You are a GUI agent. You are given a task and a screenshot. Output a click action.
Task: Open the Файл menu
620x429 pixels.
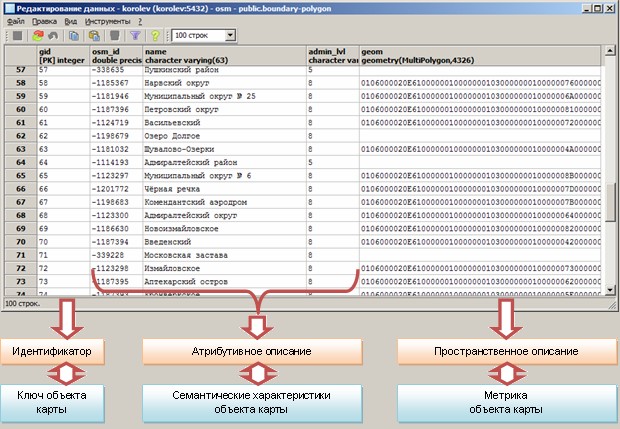click(x=15, y=20)
